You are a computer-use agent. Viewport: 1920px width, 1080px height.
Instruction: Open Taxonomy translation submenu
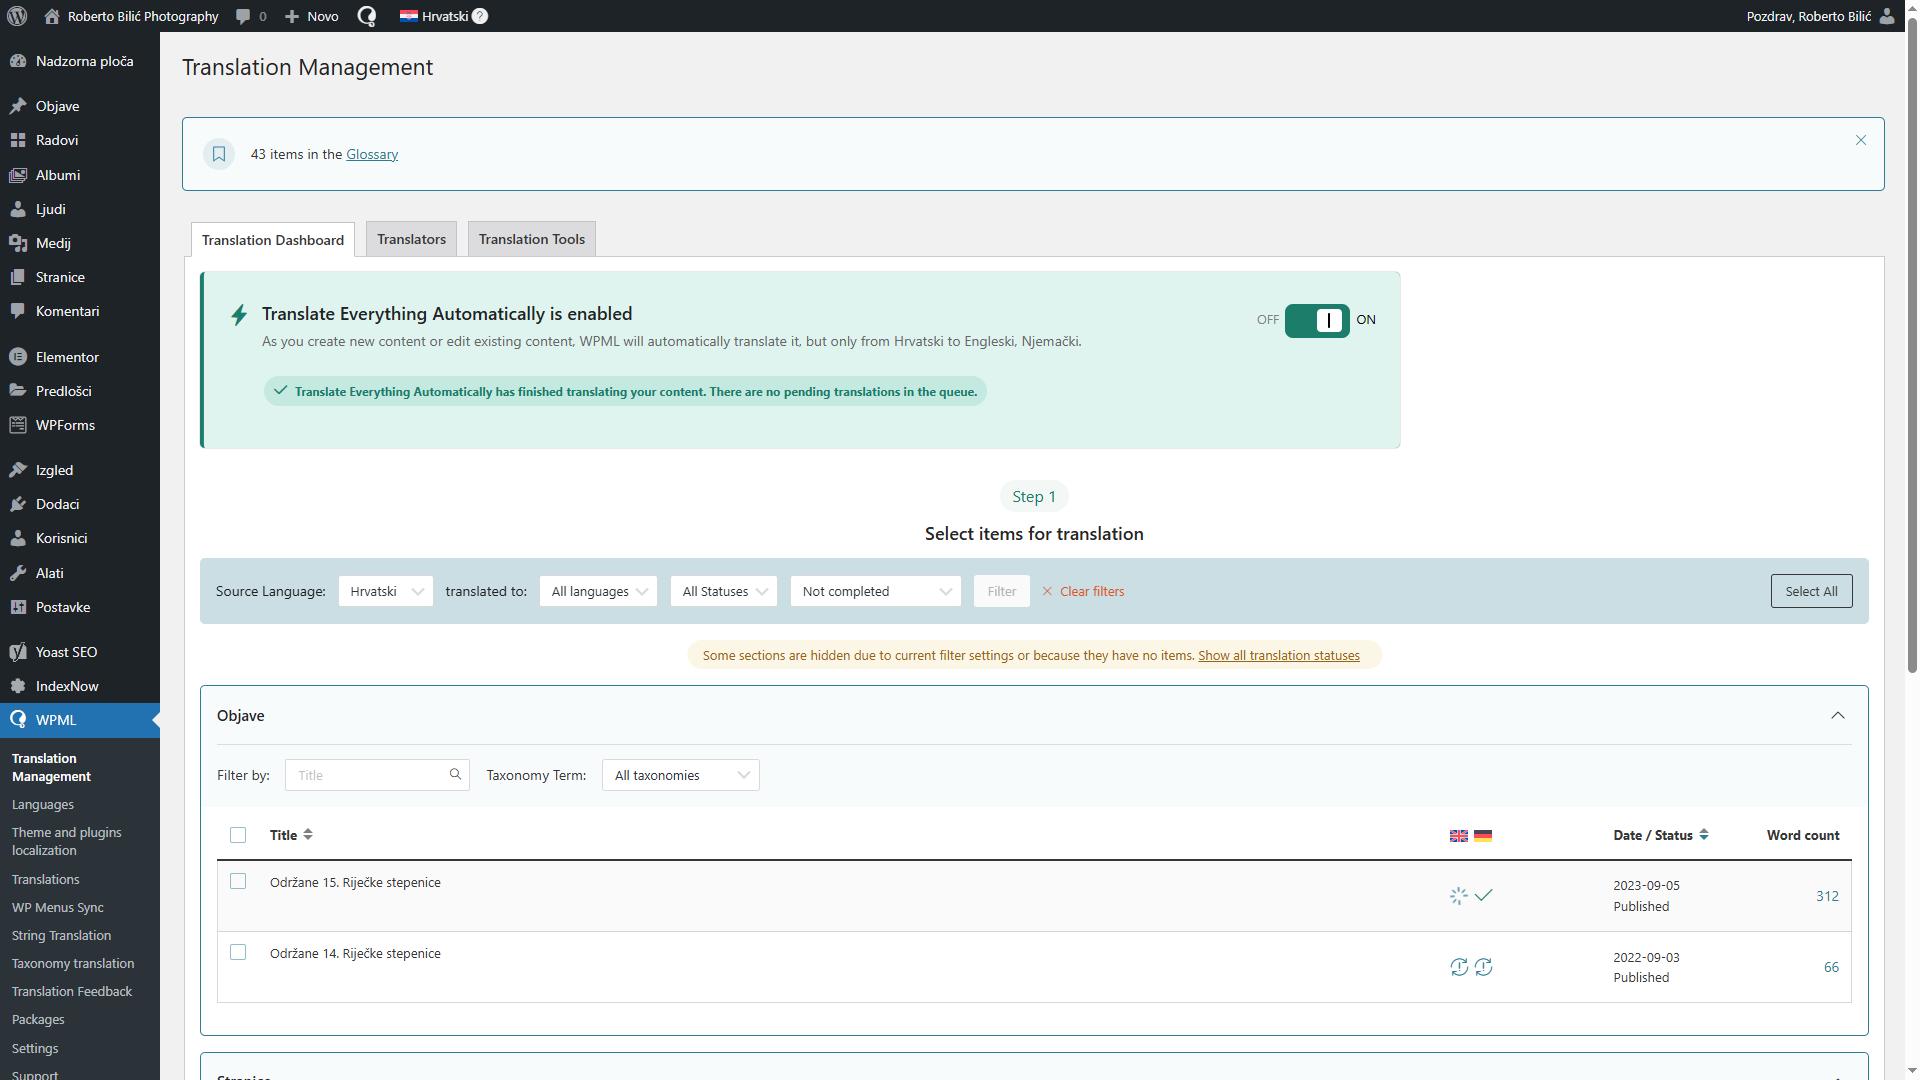[x=73, y=964]
